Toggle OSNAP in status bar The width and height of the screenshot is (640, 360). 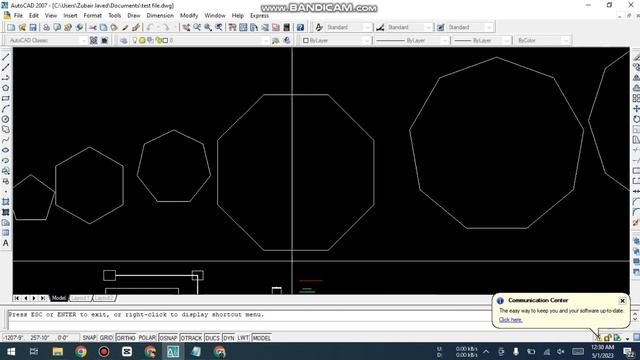168,338
